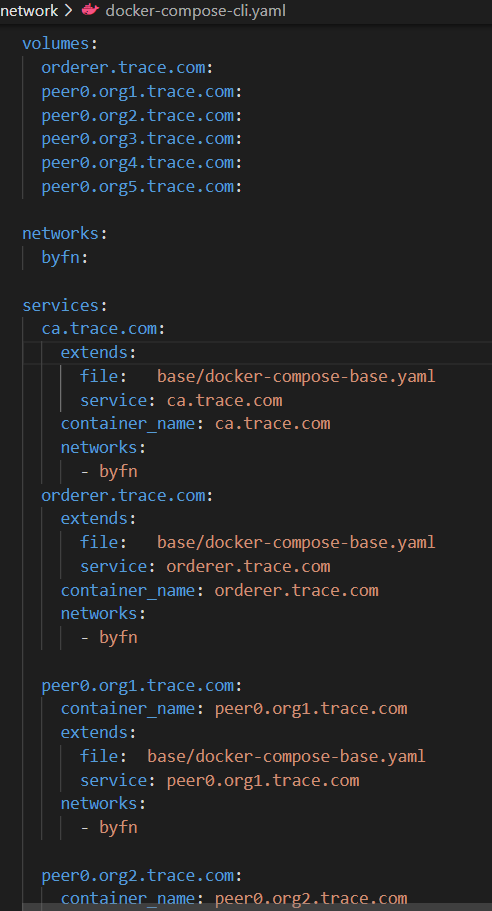Click the peer0.org1.trace.com service key
Image resolution: width=492 pixels, height=911 pixels.
pos(138,686)
